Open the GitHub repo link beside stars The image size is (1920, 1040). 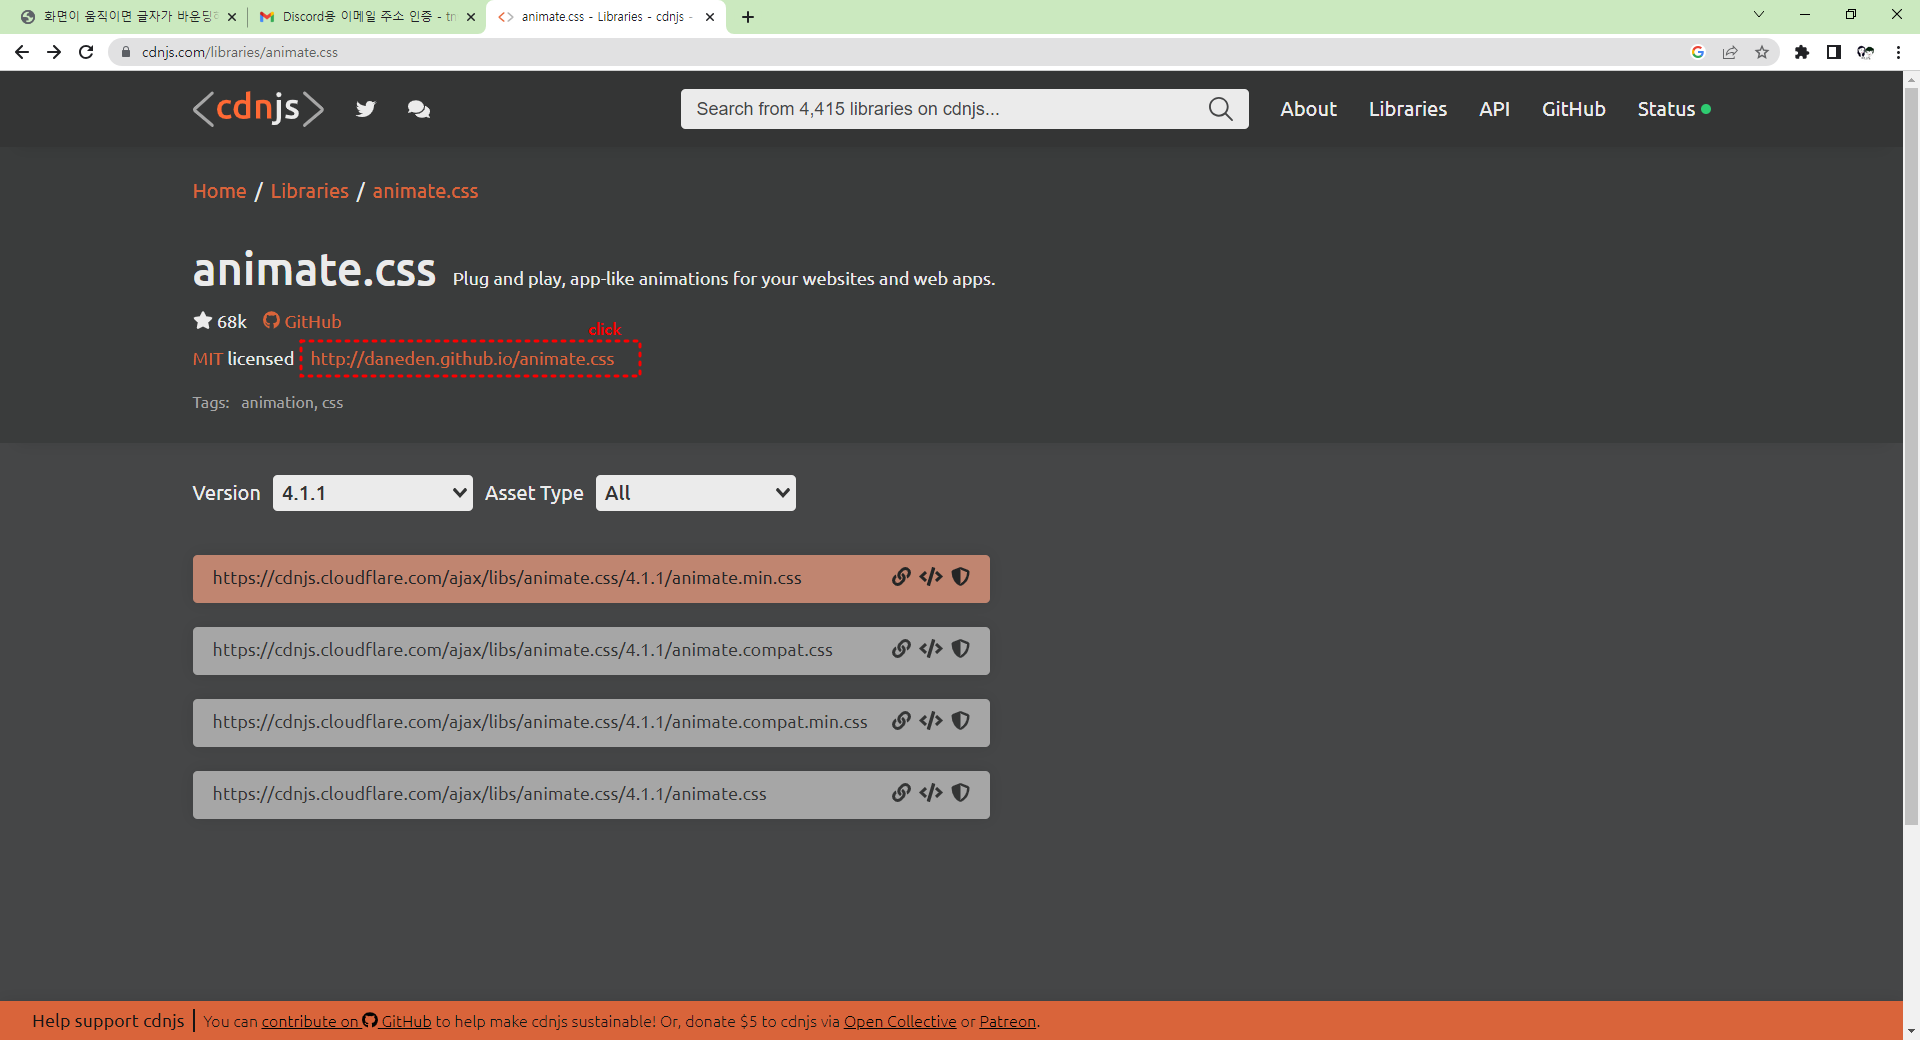point(302,321)
